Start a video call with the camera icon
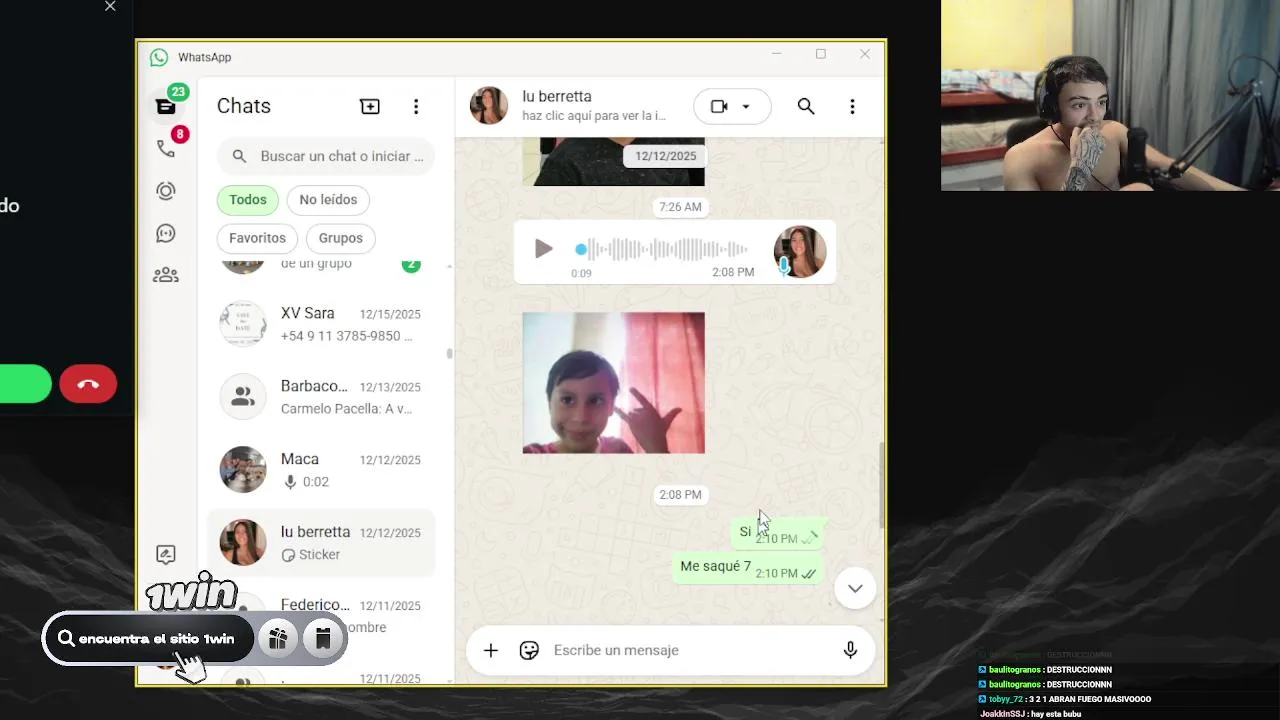 719,106
